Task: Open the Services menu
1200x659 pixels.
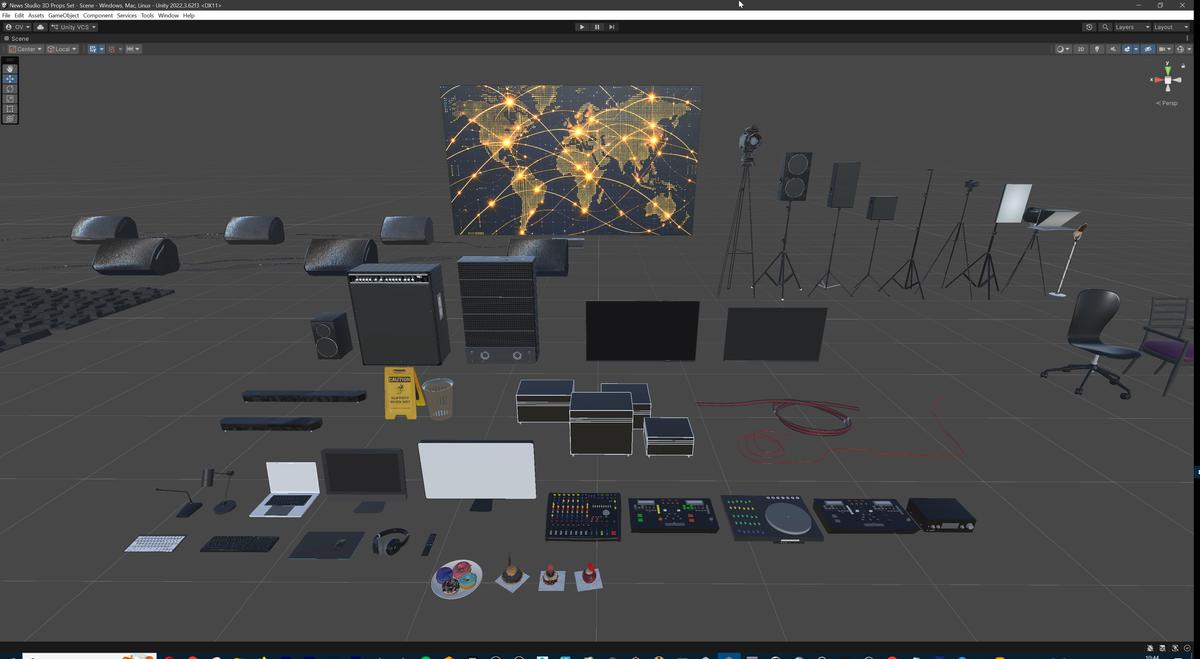Action: [x=127, y=16]
